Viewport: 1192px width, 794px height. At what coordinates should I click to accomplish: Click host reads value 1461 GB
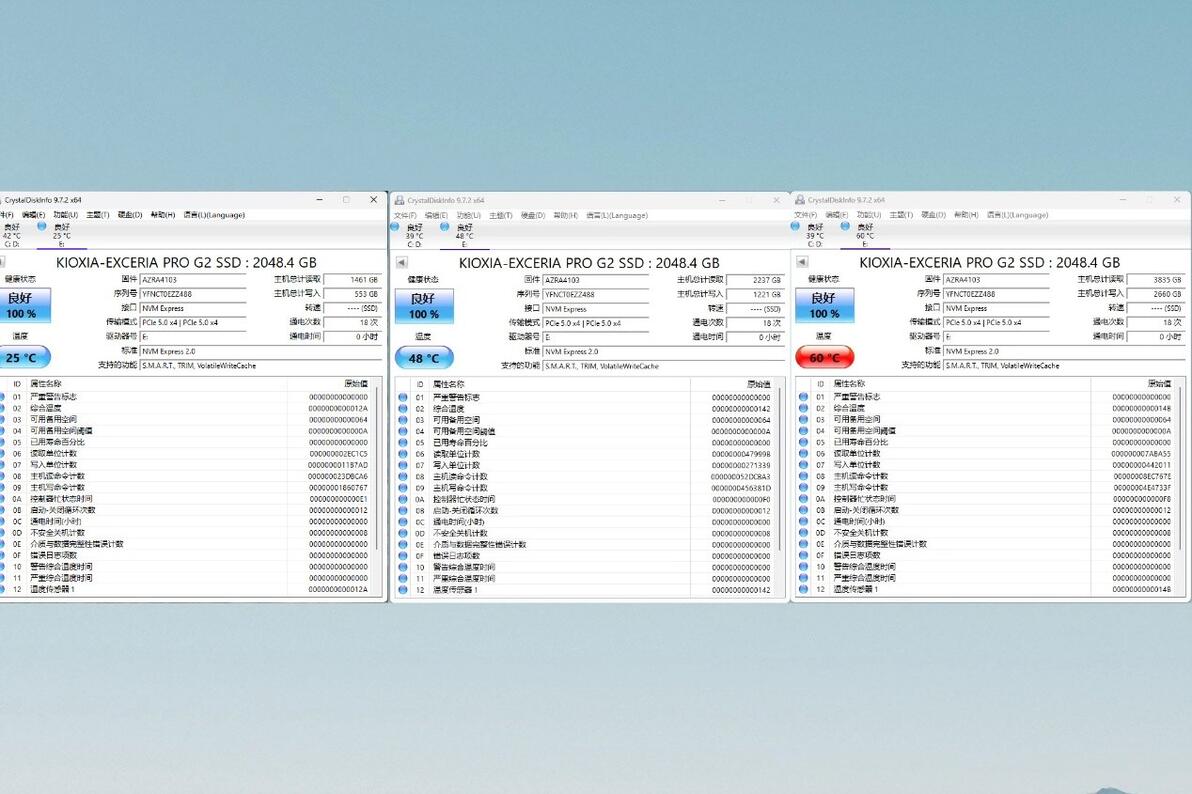351,280
